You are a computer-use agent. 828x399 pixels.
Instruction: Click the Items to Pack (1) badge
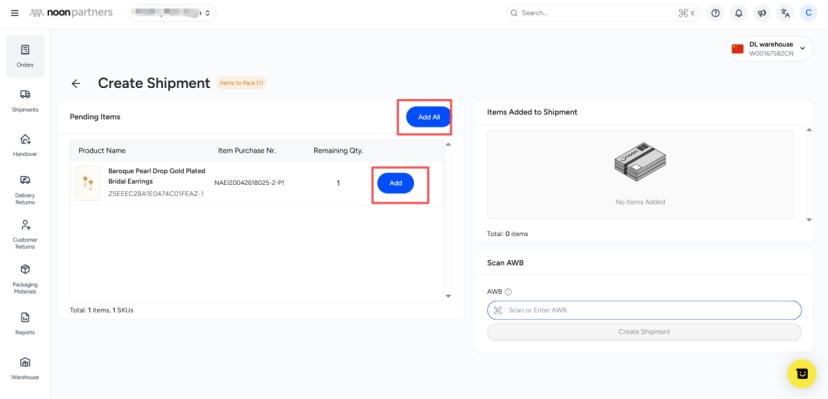[x=241, y=83]
